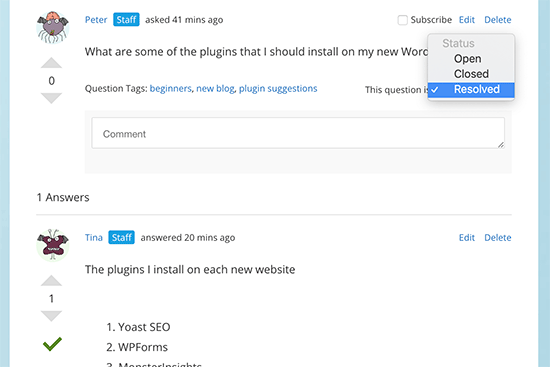Delete Peter's question
550x367 pixels.
point(497,20)
